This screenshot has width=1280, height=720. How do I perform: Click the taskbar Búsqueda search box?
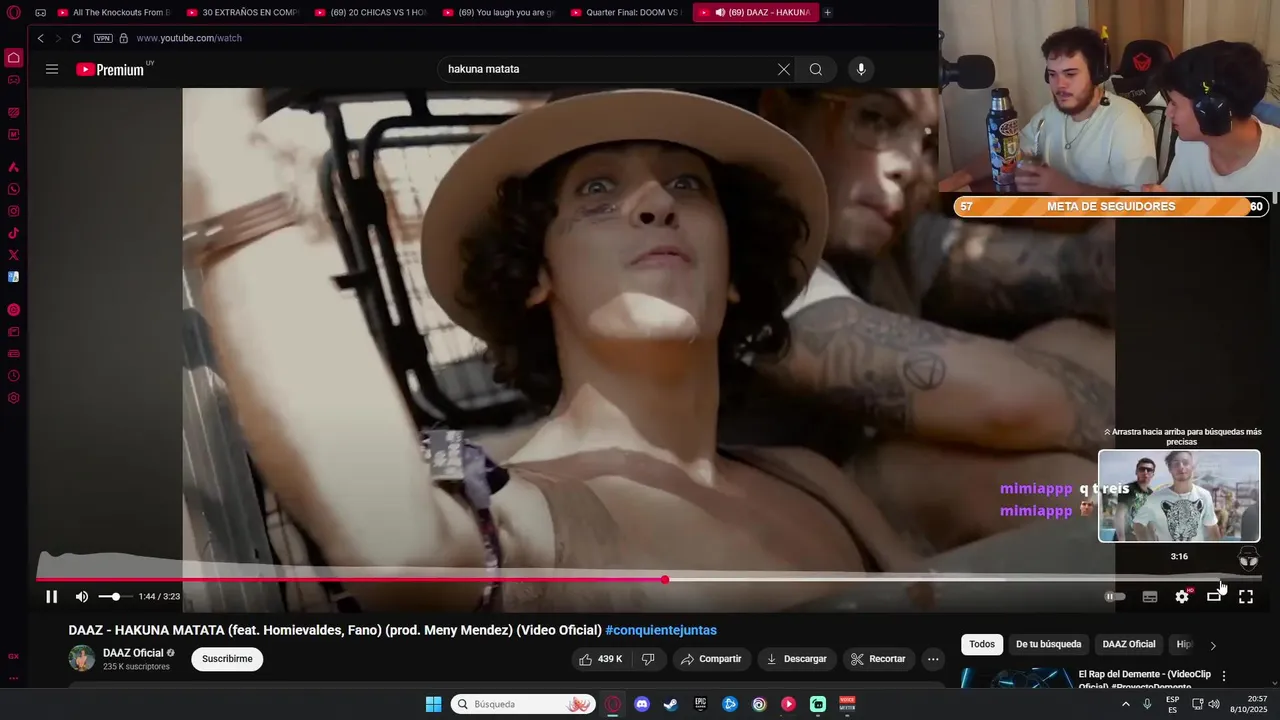click(523, 704)
